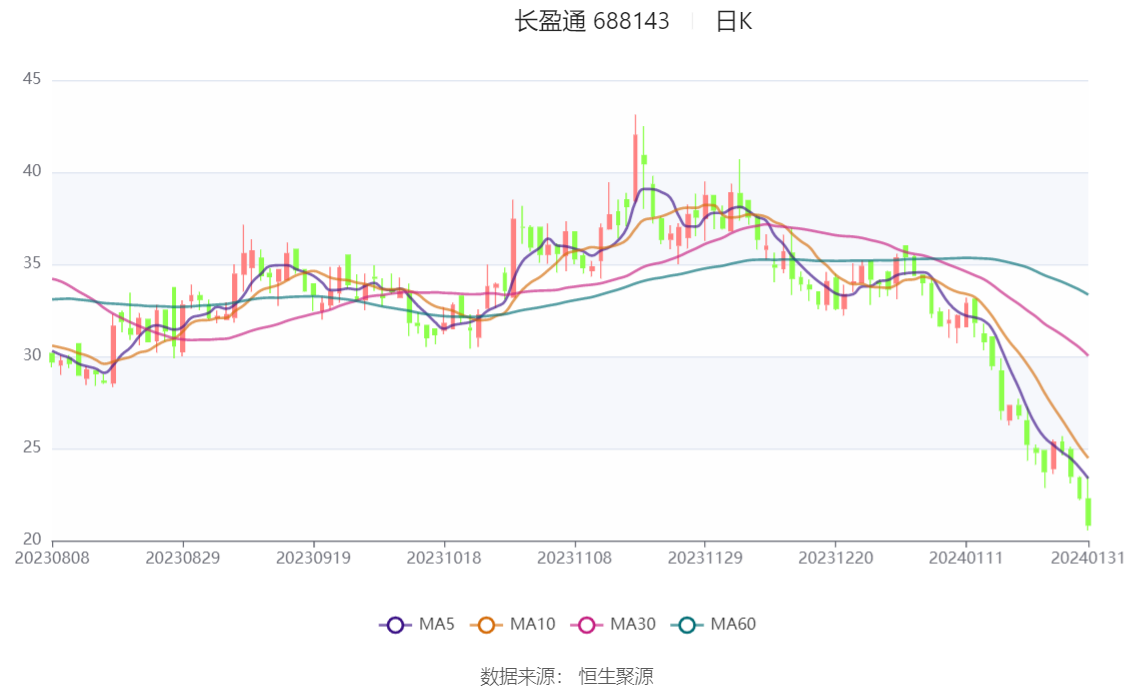
Task: Toggle the MA5 legend series
Action: 417,625
